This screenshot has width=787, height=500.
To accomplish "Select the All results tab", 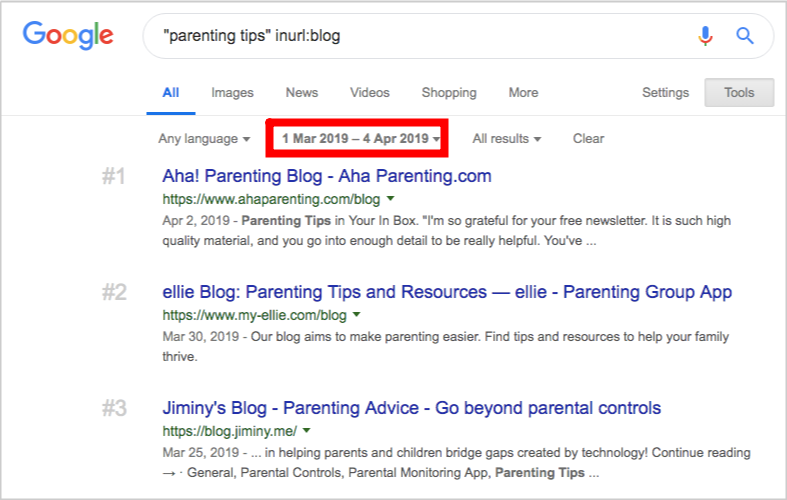I will tap(171, 93).
